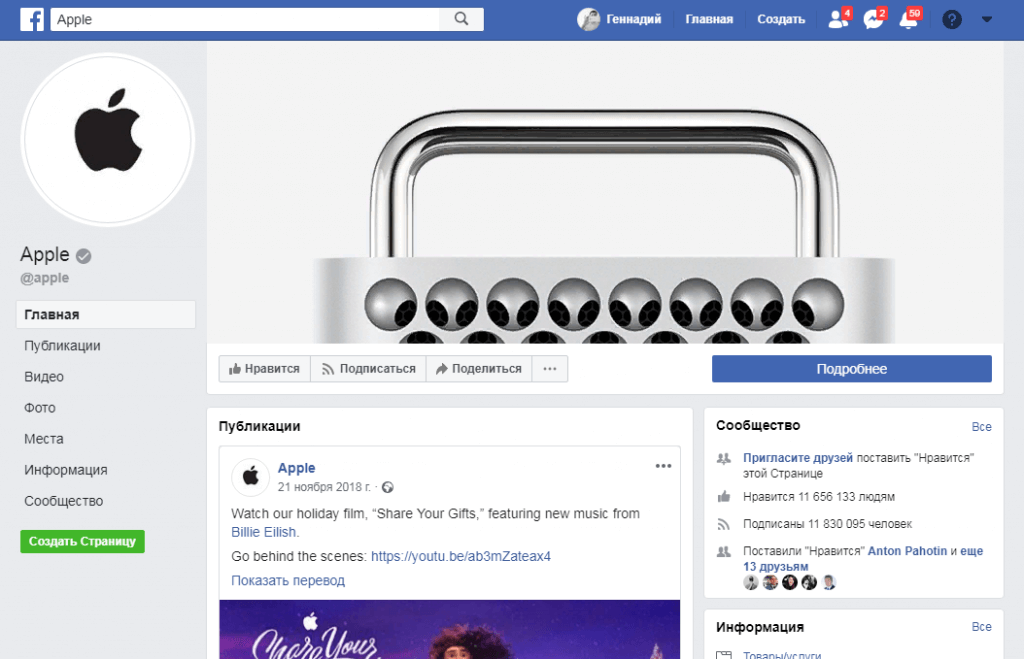Expand the account dropdown arrow
The height and width of the screenshot is (659, 1024).
click(987, 20)
